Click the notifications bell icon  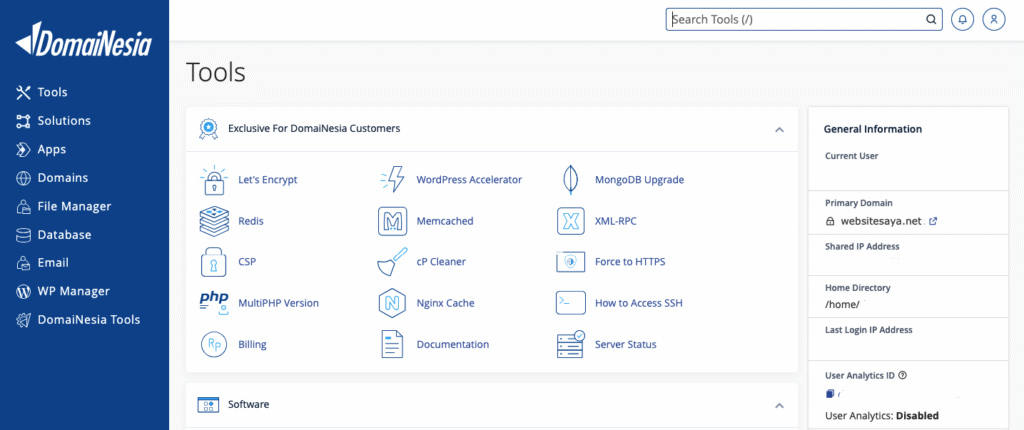point(962,19)
